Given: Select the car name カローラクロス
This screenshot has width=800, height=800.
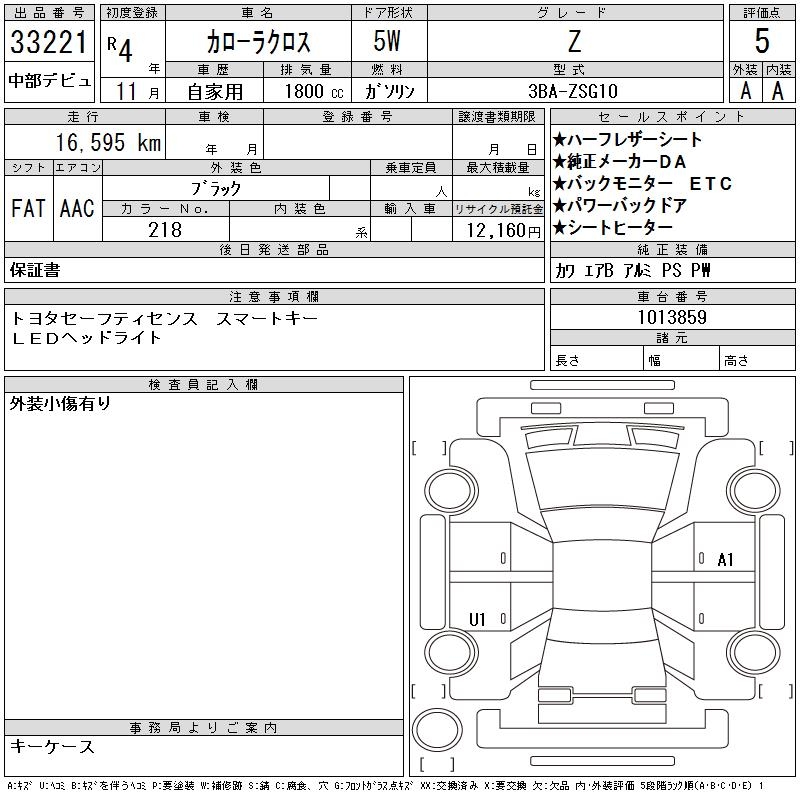Looking at the screenshot, I should (258, 43).
